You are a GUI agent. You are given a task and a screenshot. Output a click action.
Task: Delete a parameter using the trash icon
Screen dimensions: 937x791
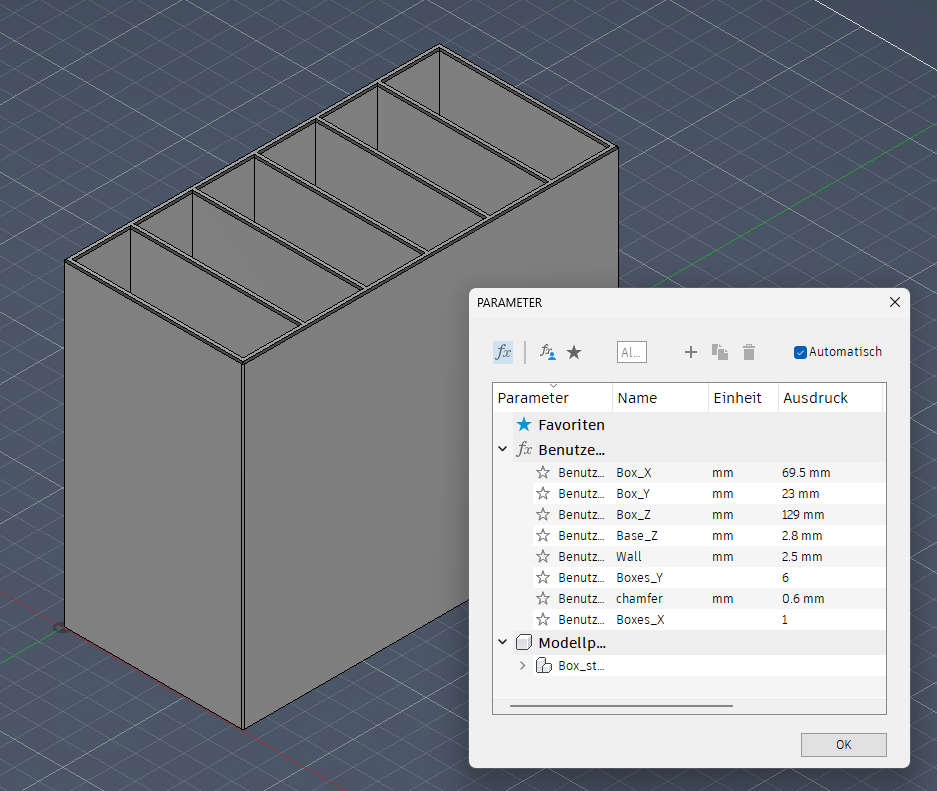pyautogui.click(x=748, y=352)
